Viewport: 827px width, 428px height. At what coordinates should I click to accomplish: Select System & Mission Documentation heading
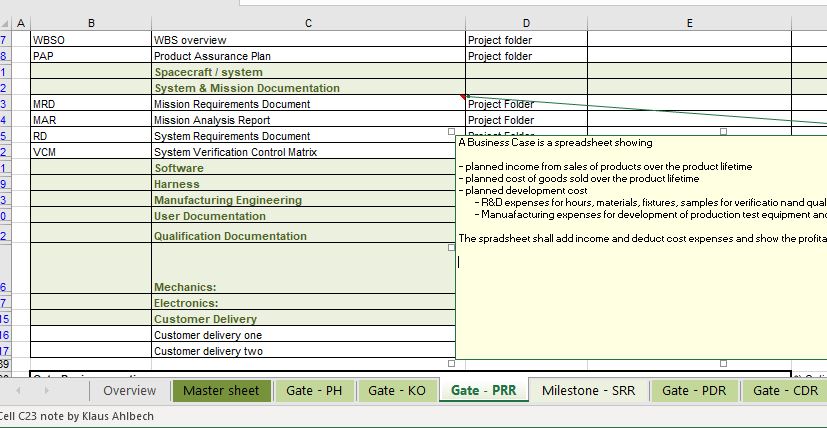pyautogui.click(x=309, y=88)
